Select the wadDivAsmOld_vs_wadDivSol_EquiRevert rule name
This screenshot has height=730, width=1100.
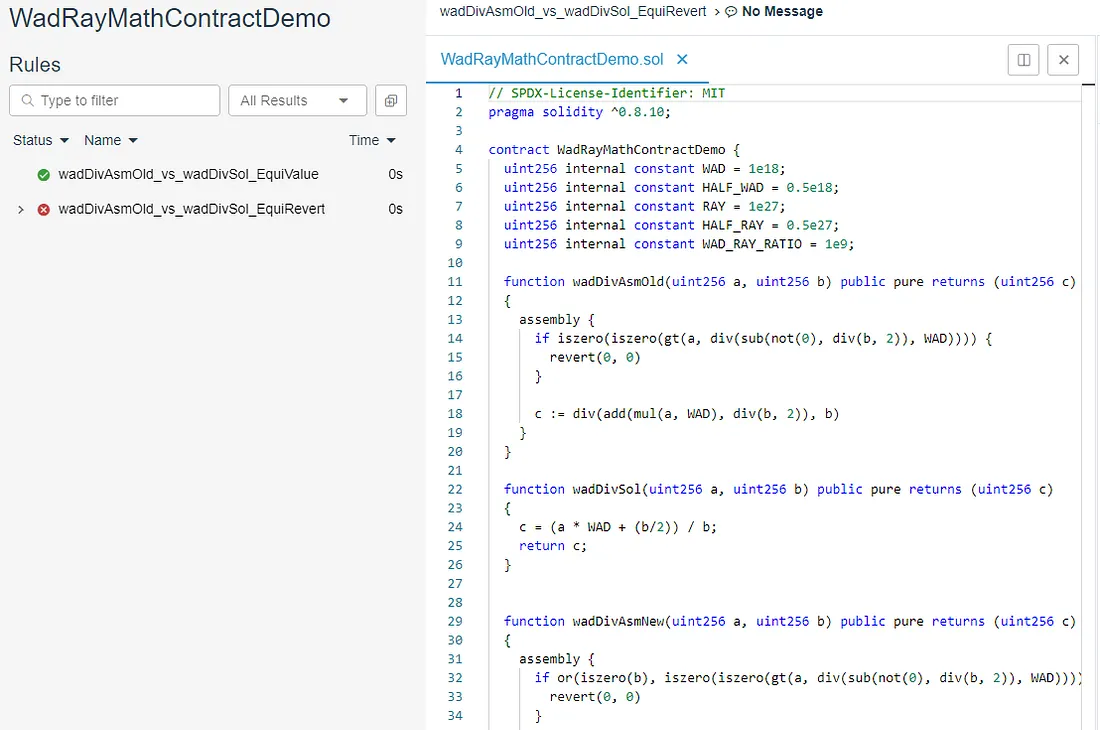coord(191,210)
